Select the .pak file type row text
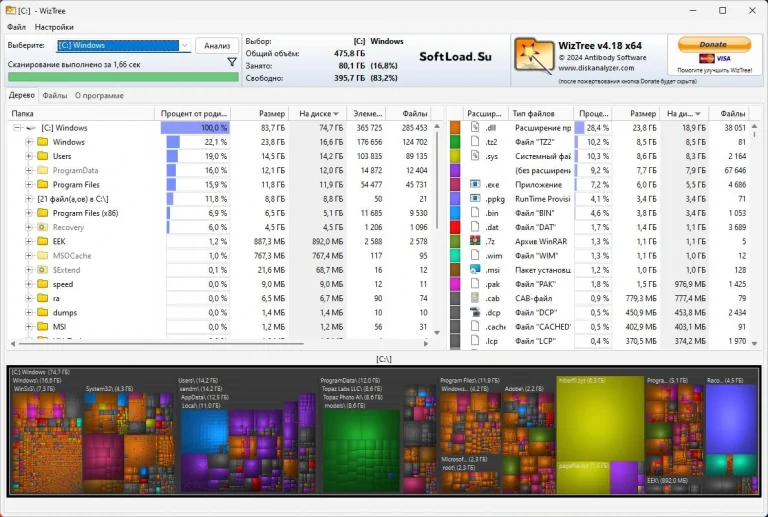768x517 pixels. [x=492, y=284]
